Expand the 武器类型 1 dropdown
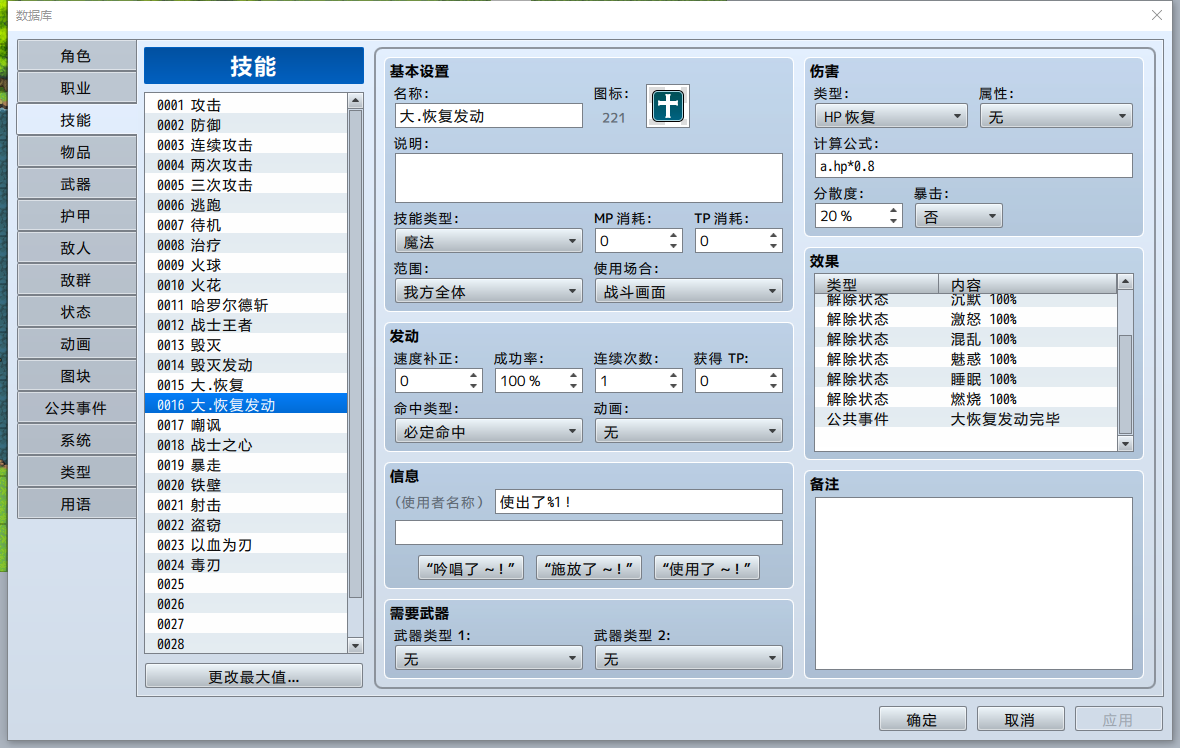The width and height of the screenshot is (1180, 748). [x=488, y=658]
